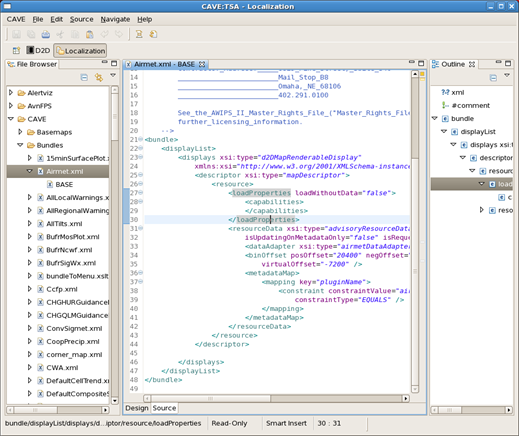Select the Airmet.xml file icon in tree
Viewport: 519px width, 436px height.
[x=40, y=171]
